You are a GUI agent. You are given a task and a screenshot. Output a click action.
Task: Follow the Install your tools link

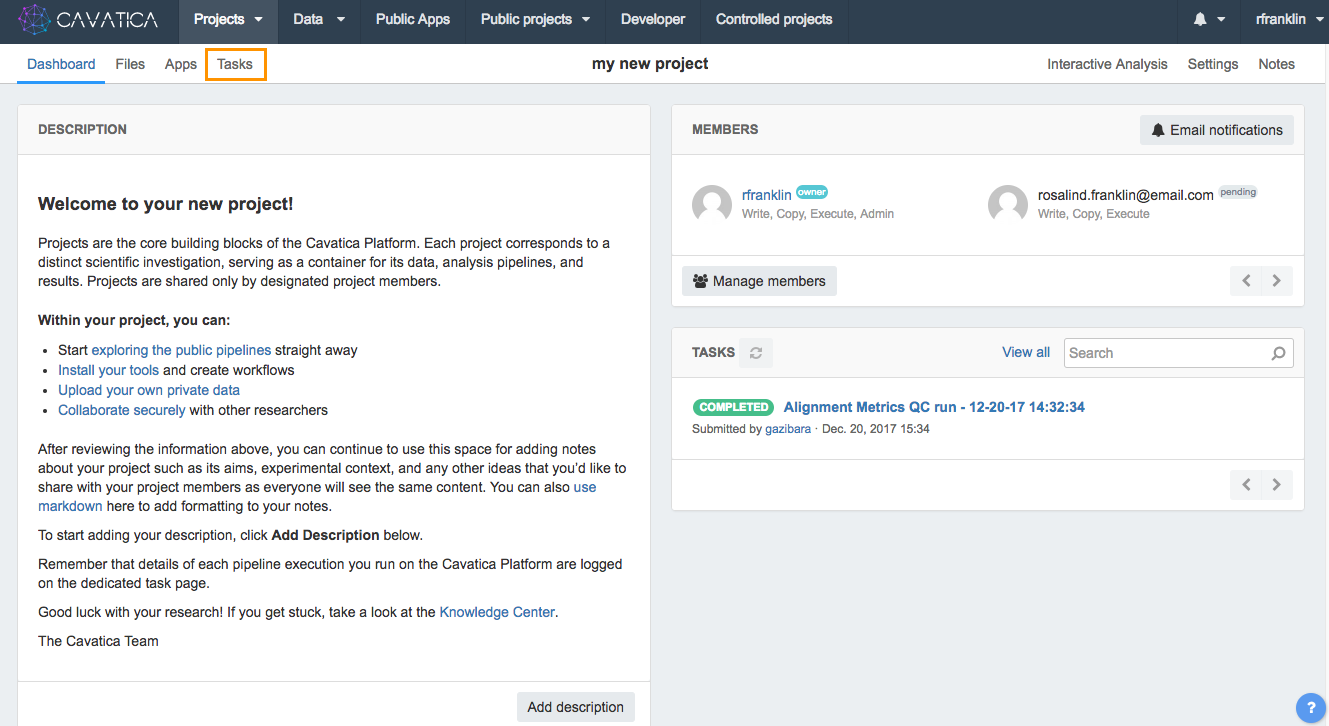pyautogui.click(x=108, y=370)
